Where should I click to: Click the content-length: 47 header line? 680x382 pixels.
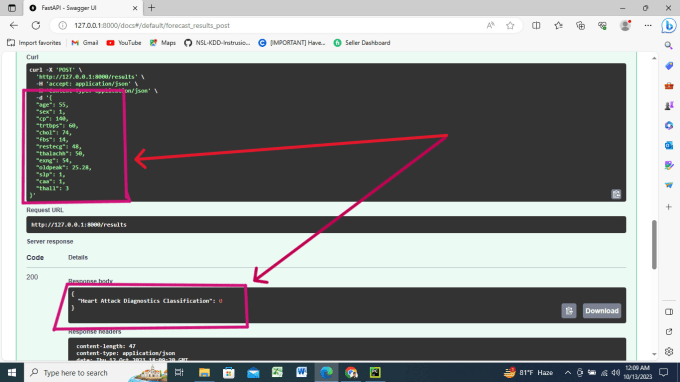click(x=106, y=346)
